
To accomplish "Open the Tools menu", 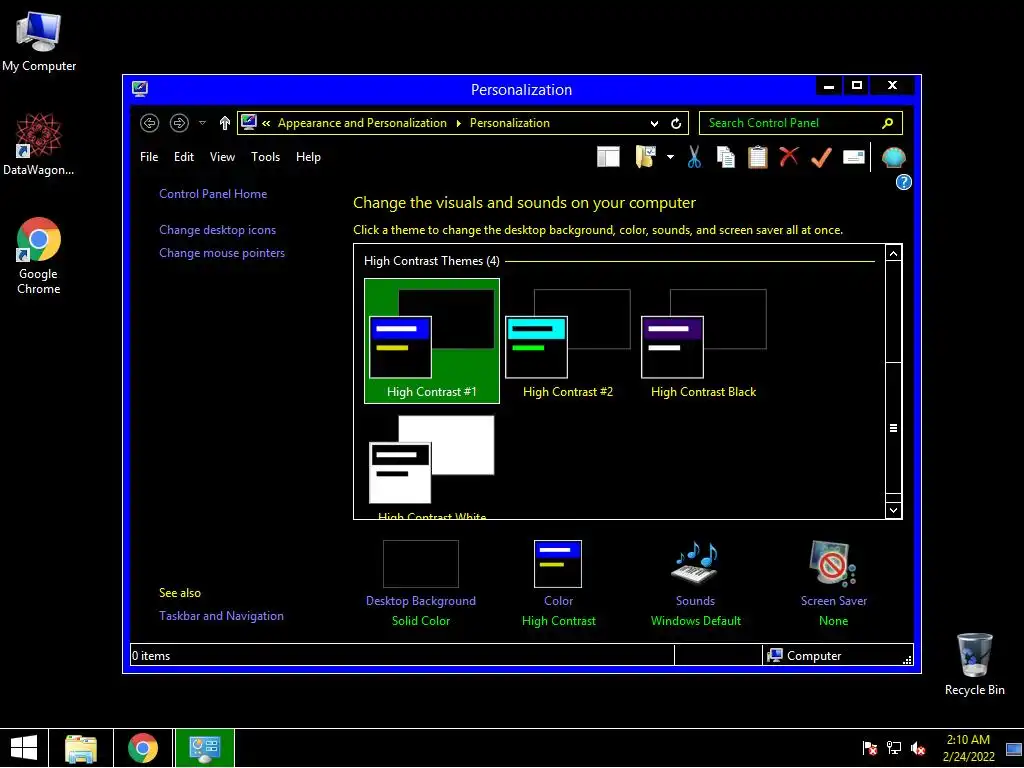I will coord(265,157).
